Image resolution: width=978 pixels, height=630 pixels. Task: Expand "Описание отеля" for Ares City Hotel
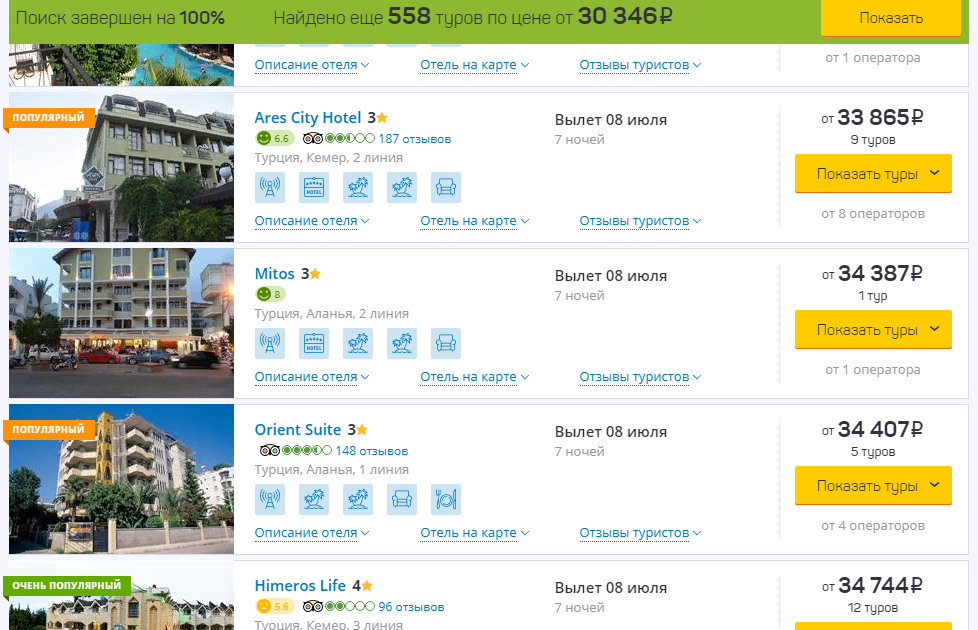311,221
